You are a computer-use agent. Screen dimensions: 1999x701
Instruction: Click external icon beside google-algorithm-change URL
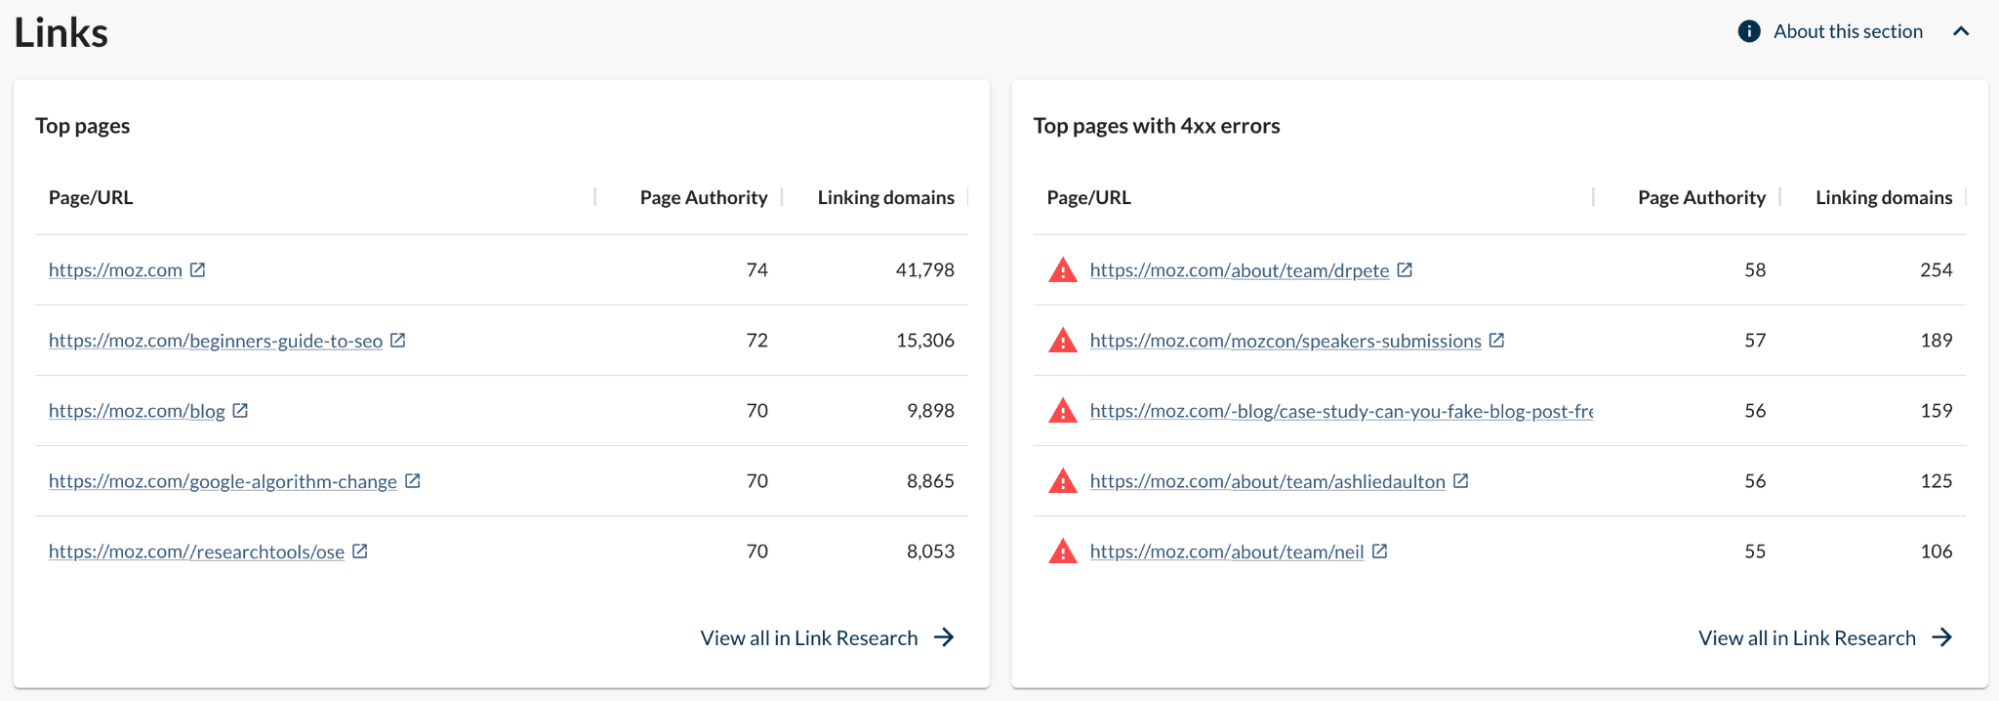[x=412, y=481]
